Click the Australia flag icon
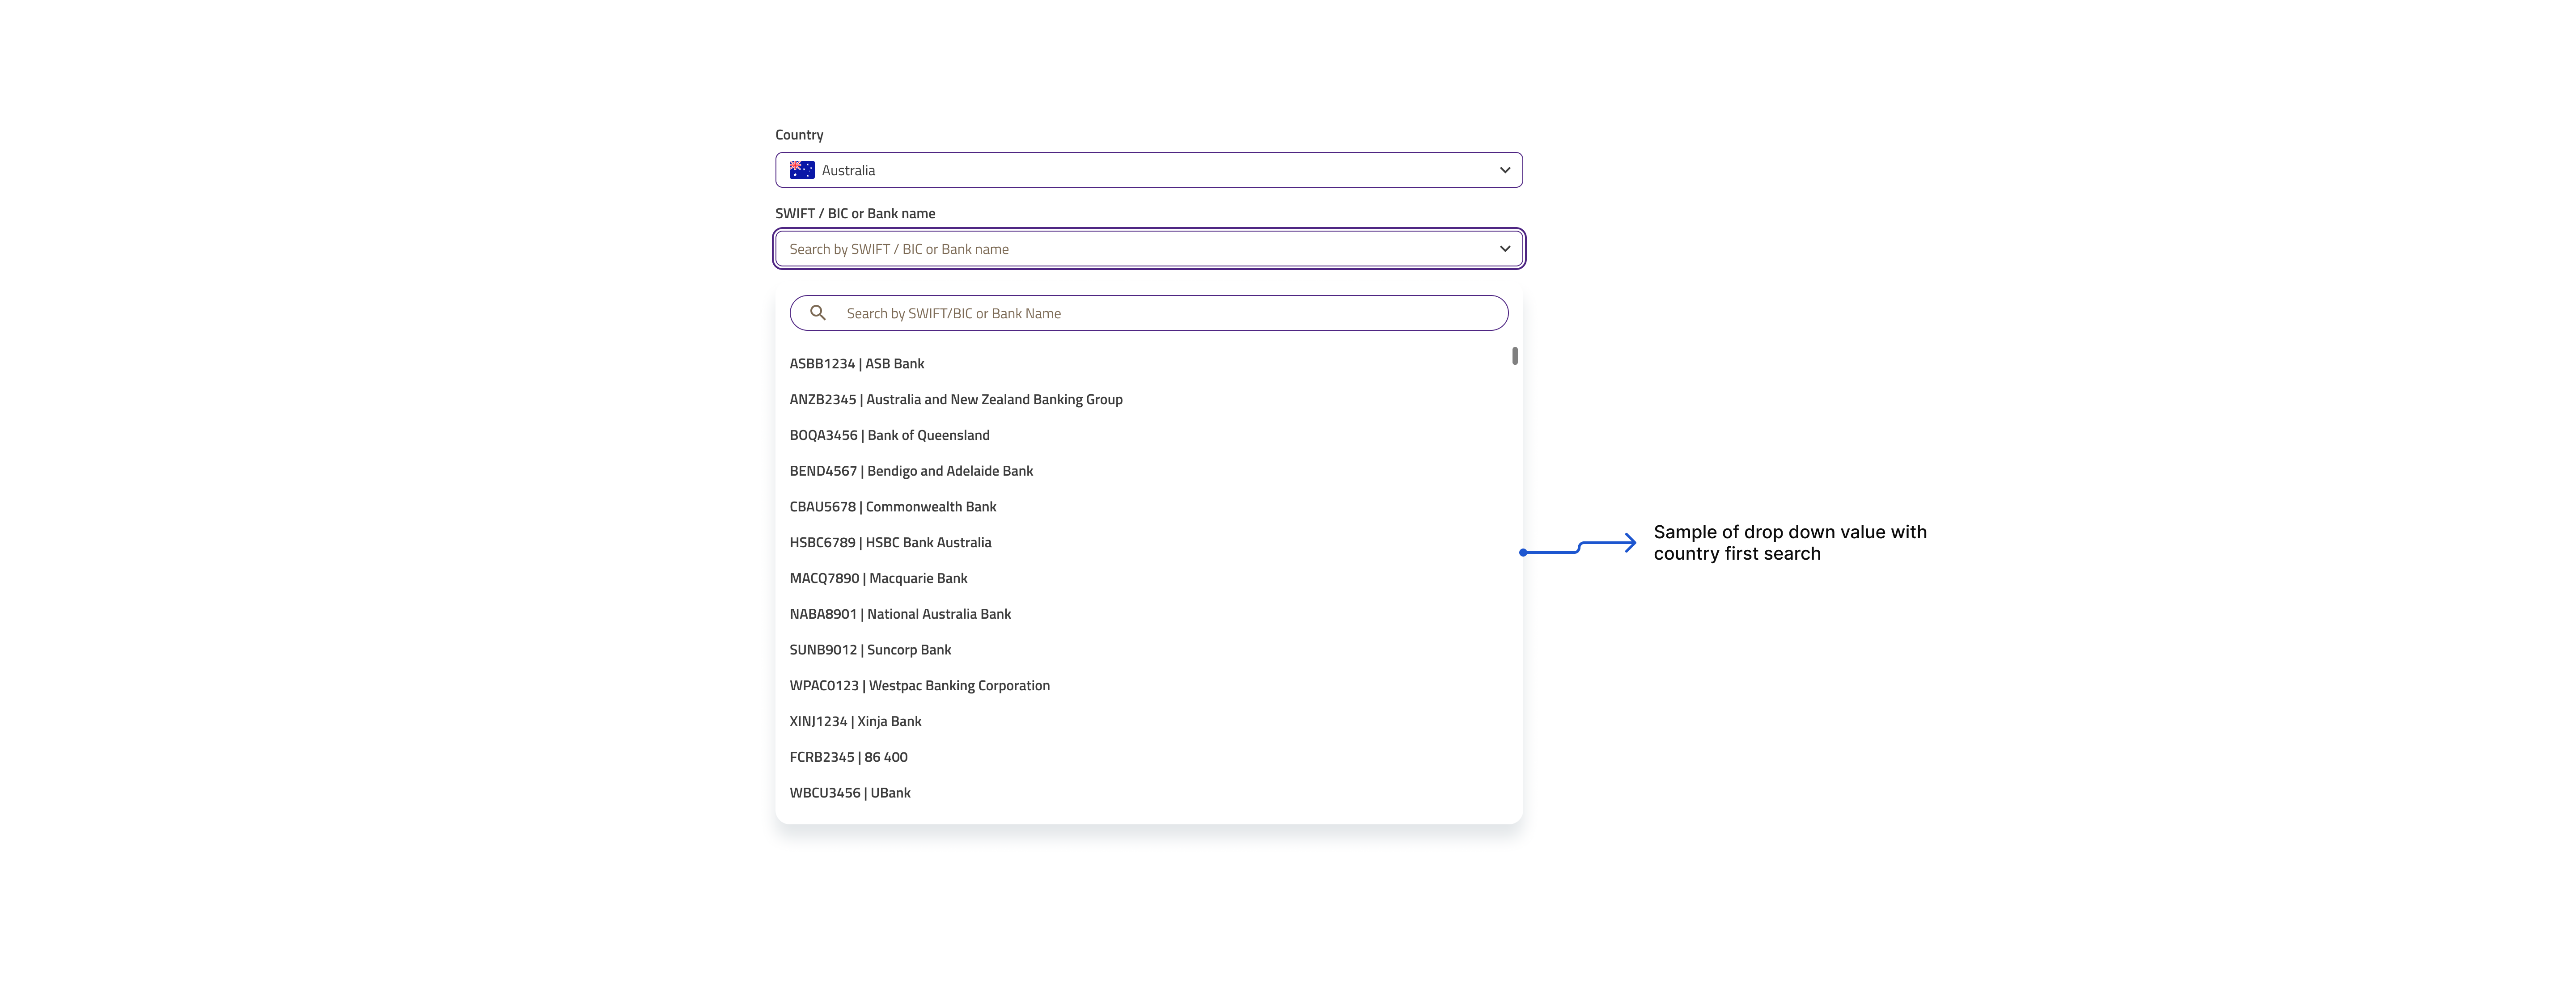The width and height of the screenshot is (2576, 996). (x=801, y=170)
